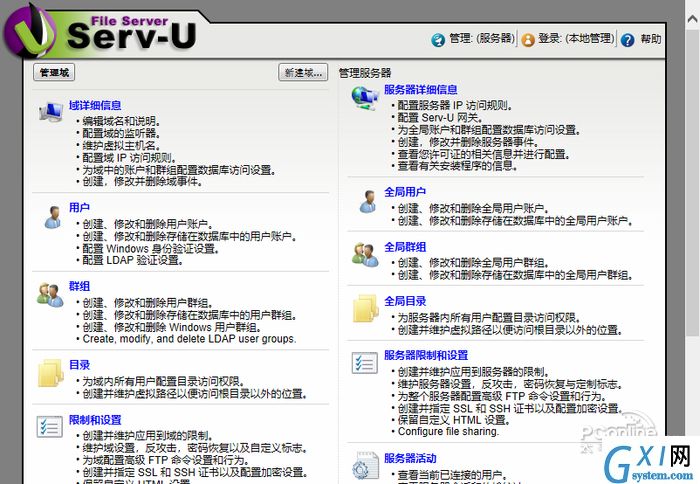The height and width of the screenshot is (484, 700).
Task: Open the 帮助 help link
Action: pos(650,39)
